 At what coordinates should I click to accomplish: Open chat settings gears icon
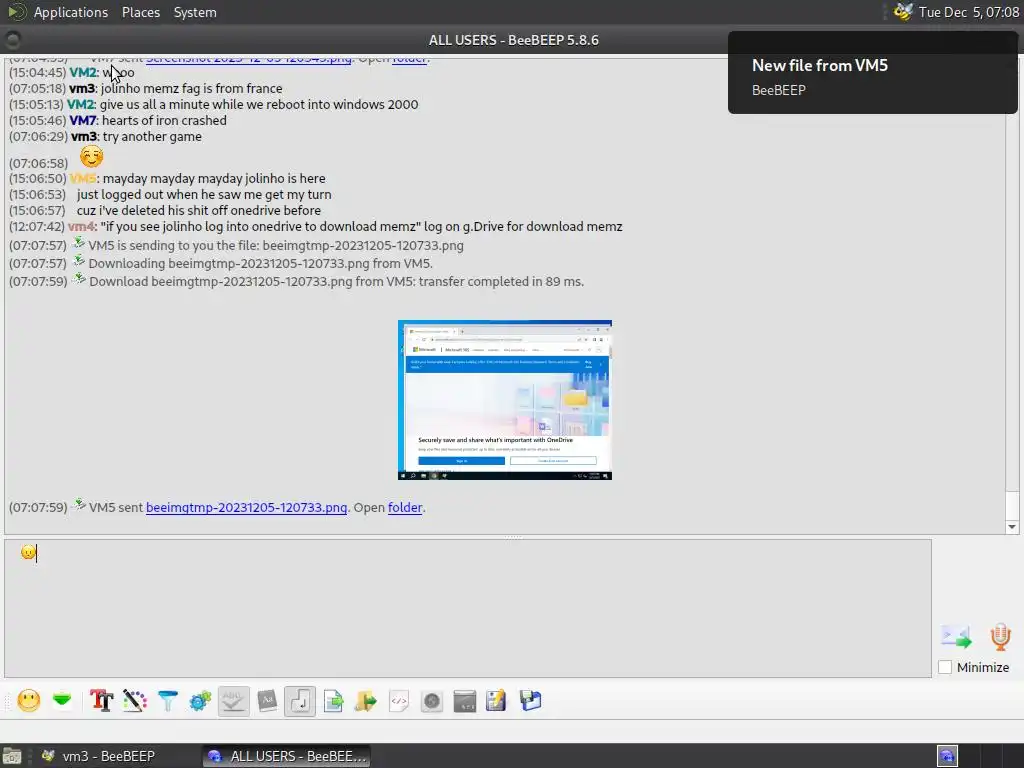tap(200, 701)
